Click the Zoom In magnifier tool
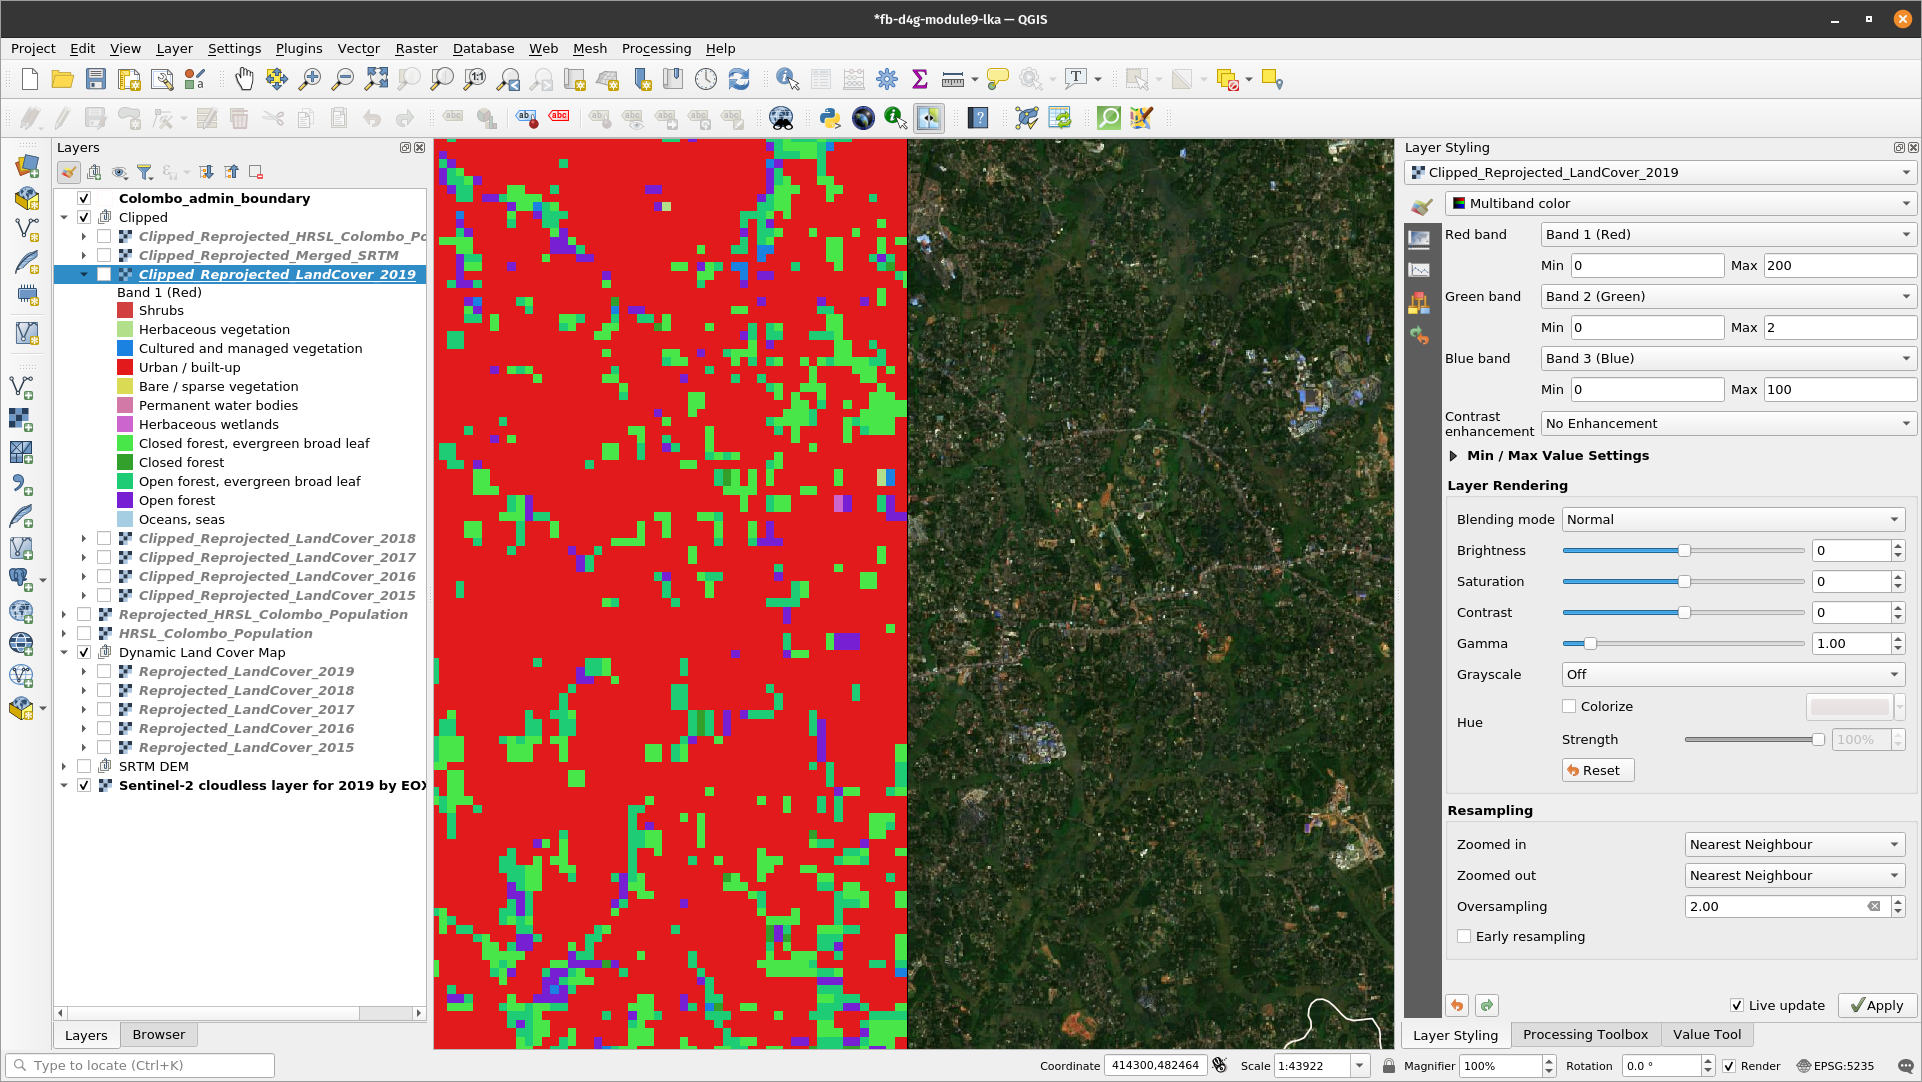The height and width of the screenshot is (1082, 1922). [x=310, y=80]
